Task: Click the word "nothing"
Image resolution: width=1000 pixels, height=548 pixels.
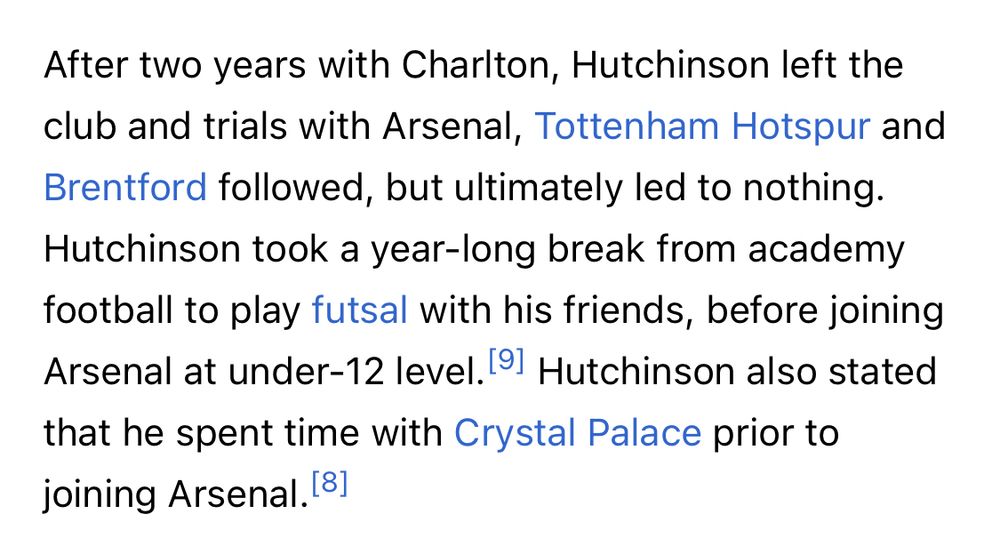Action: (813, 189)
